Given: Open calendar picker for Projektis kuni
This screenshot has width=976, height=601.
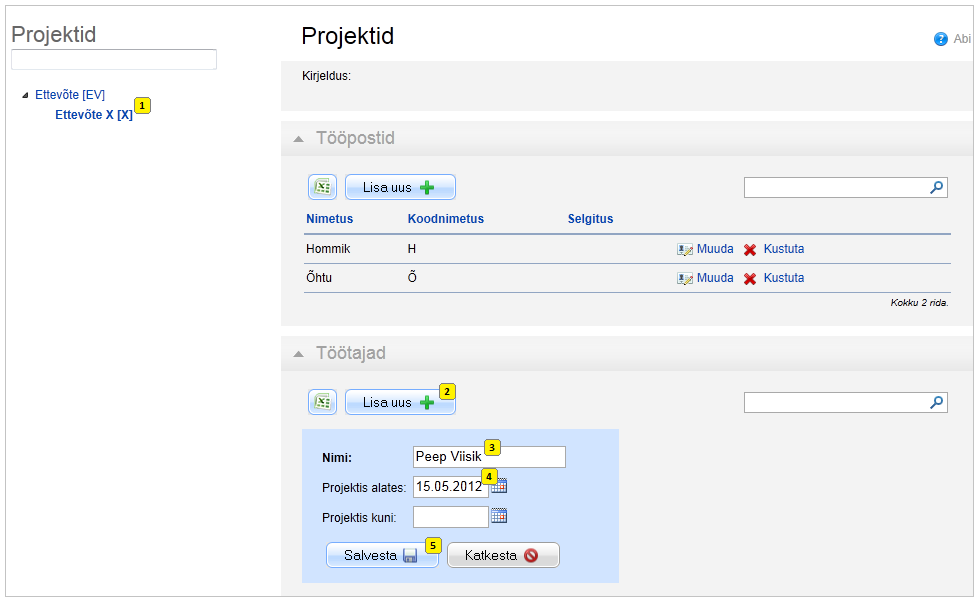Looking at the screenshot, I should pyautogui.click(x=499, y=516).
